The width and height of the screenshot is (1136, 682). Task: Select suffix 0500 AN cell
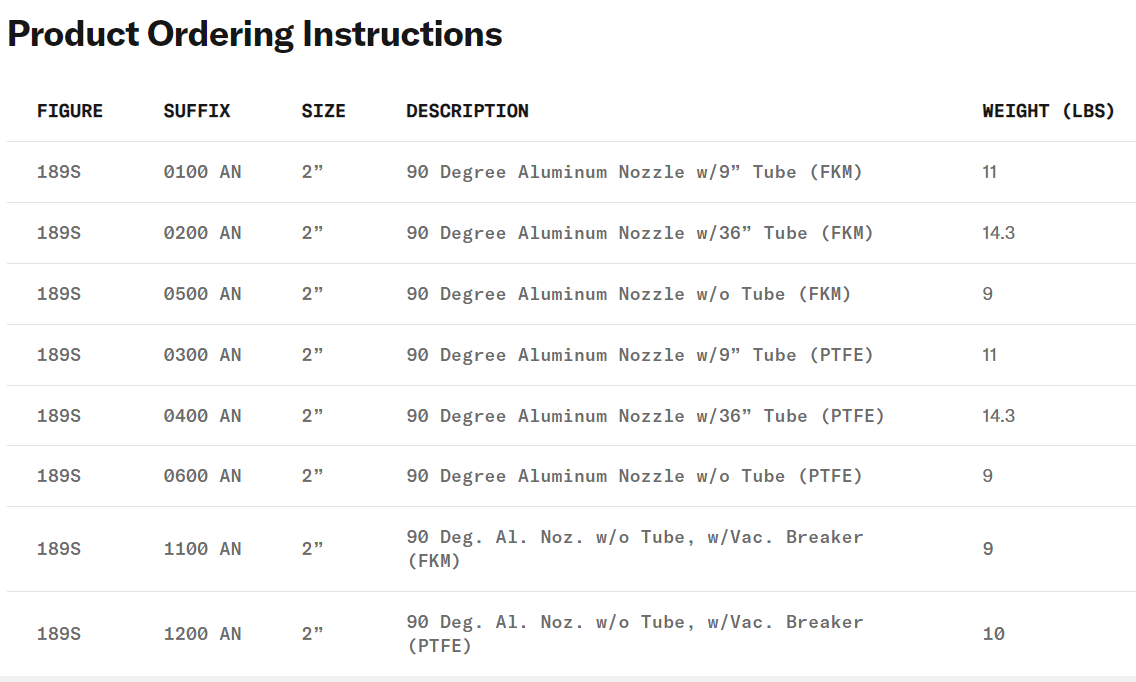(202, 294)
